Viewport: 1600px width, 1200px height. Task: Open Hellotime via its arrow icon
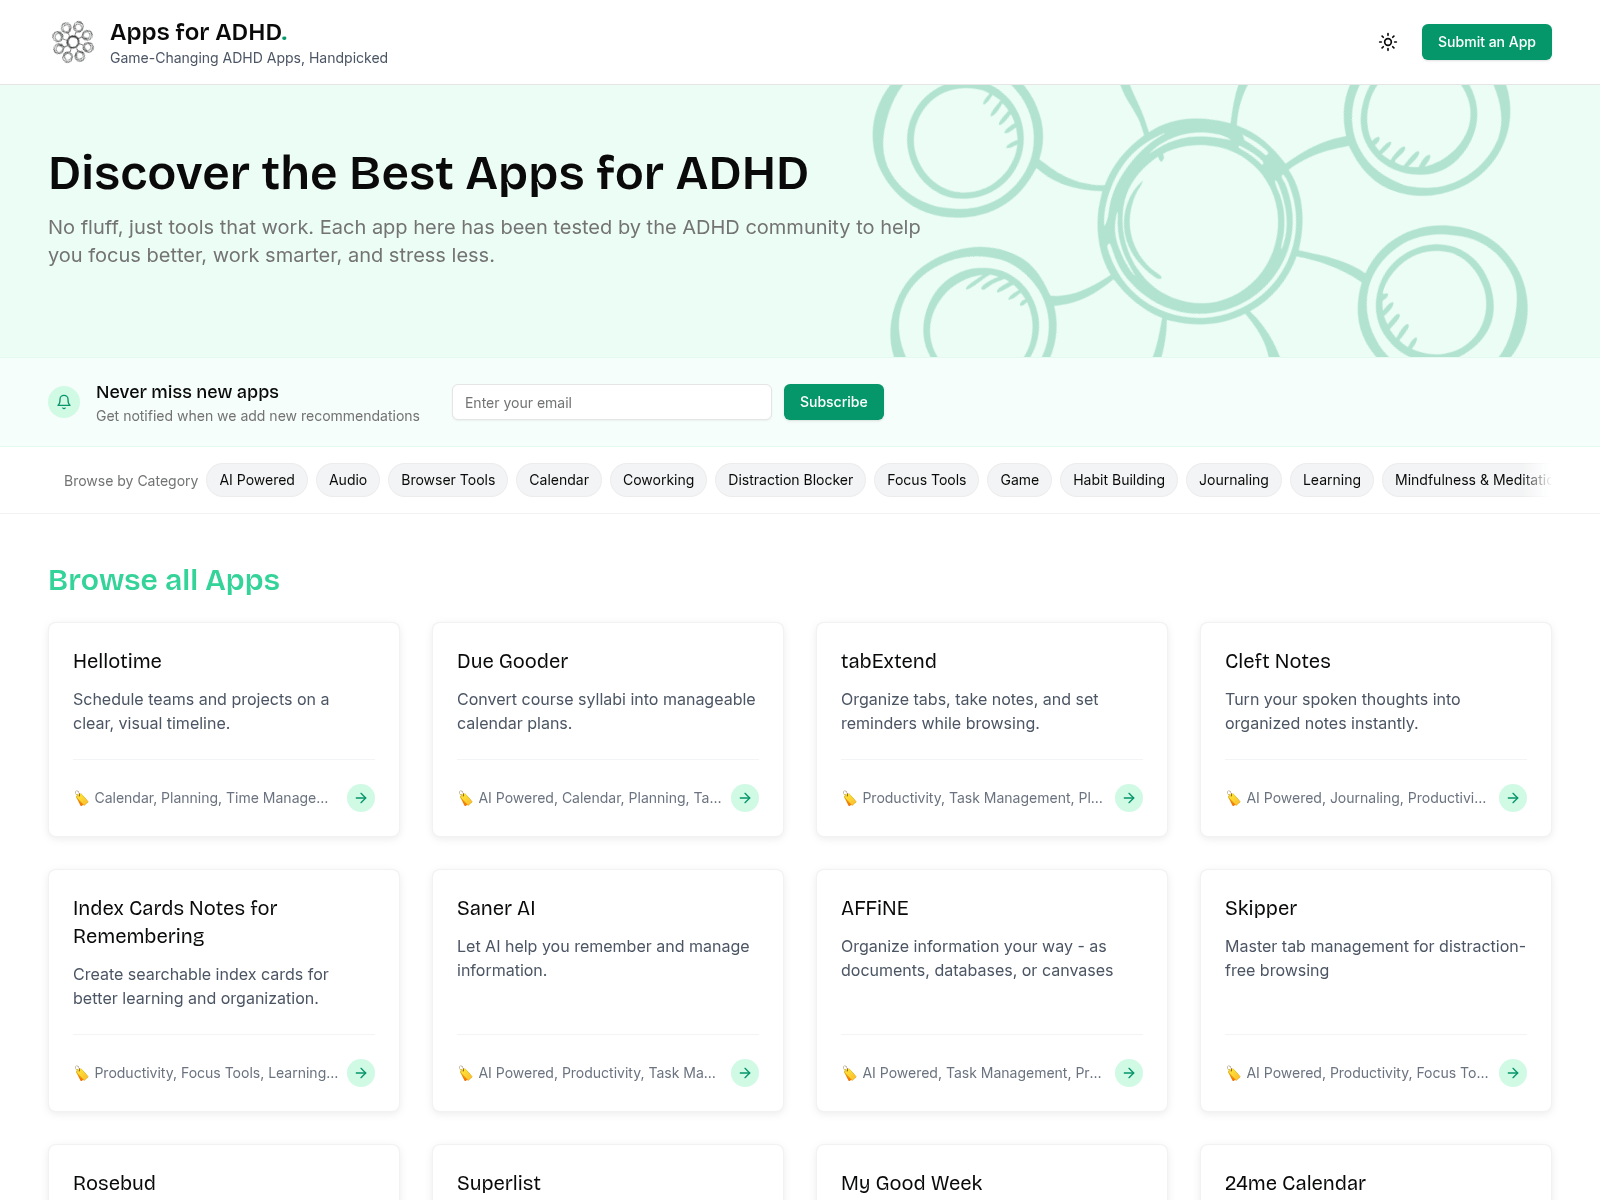[360, 798]
